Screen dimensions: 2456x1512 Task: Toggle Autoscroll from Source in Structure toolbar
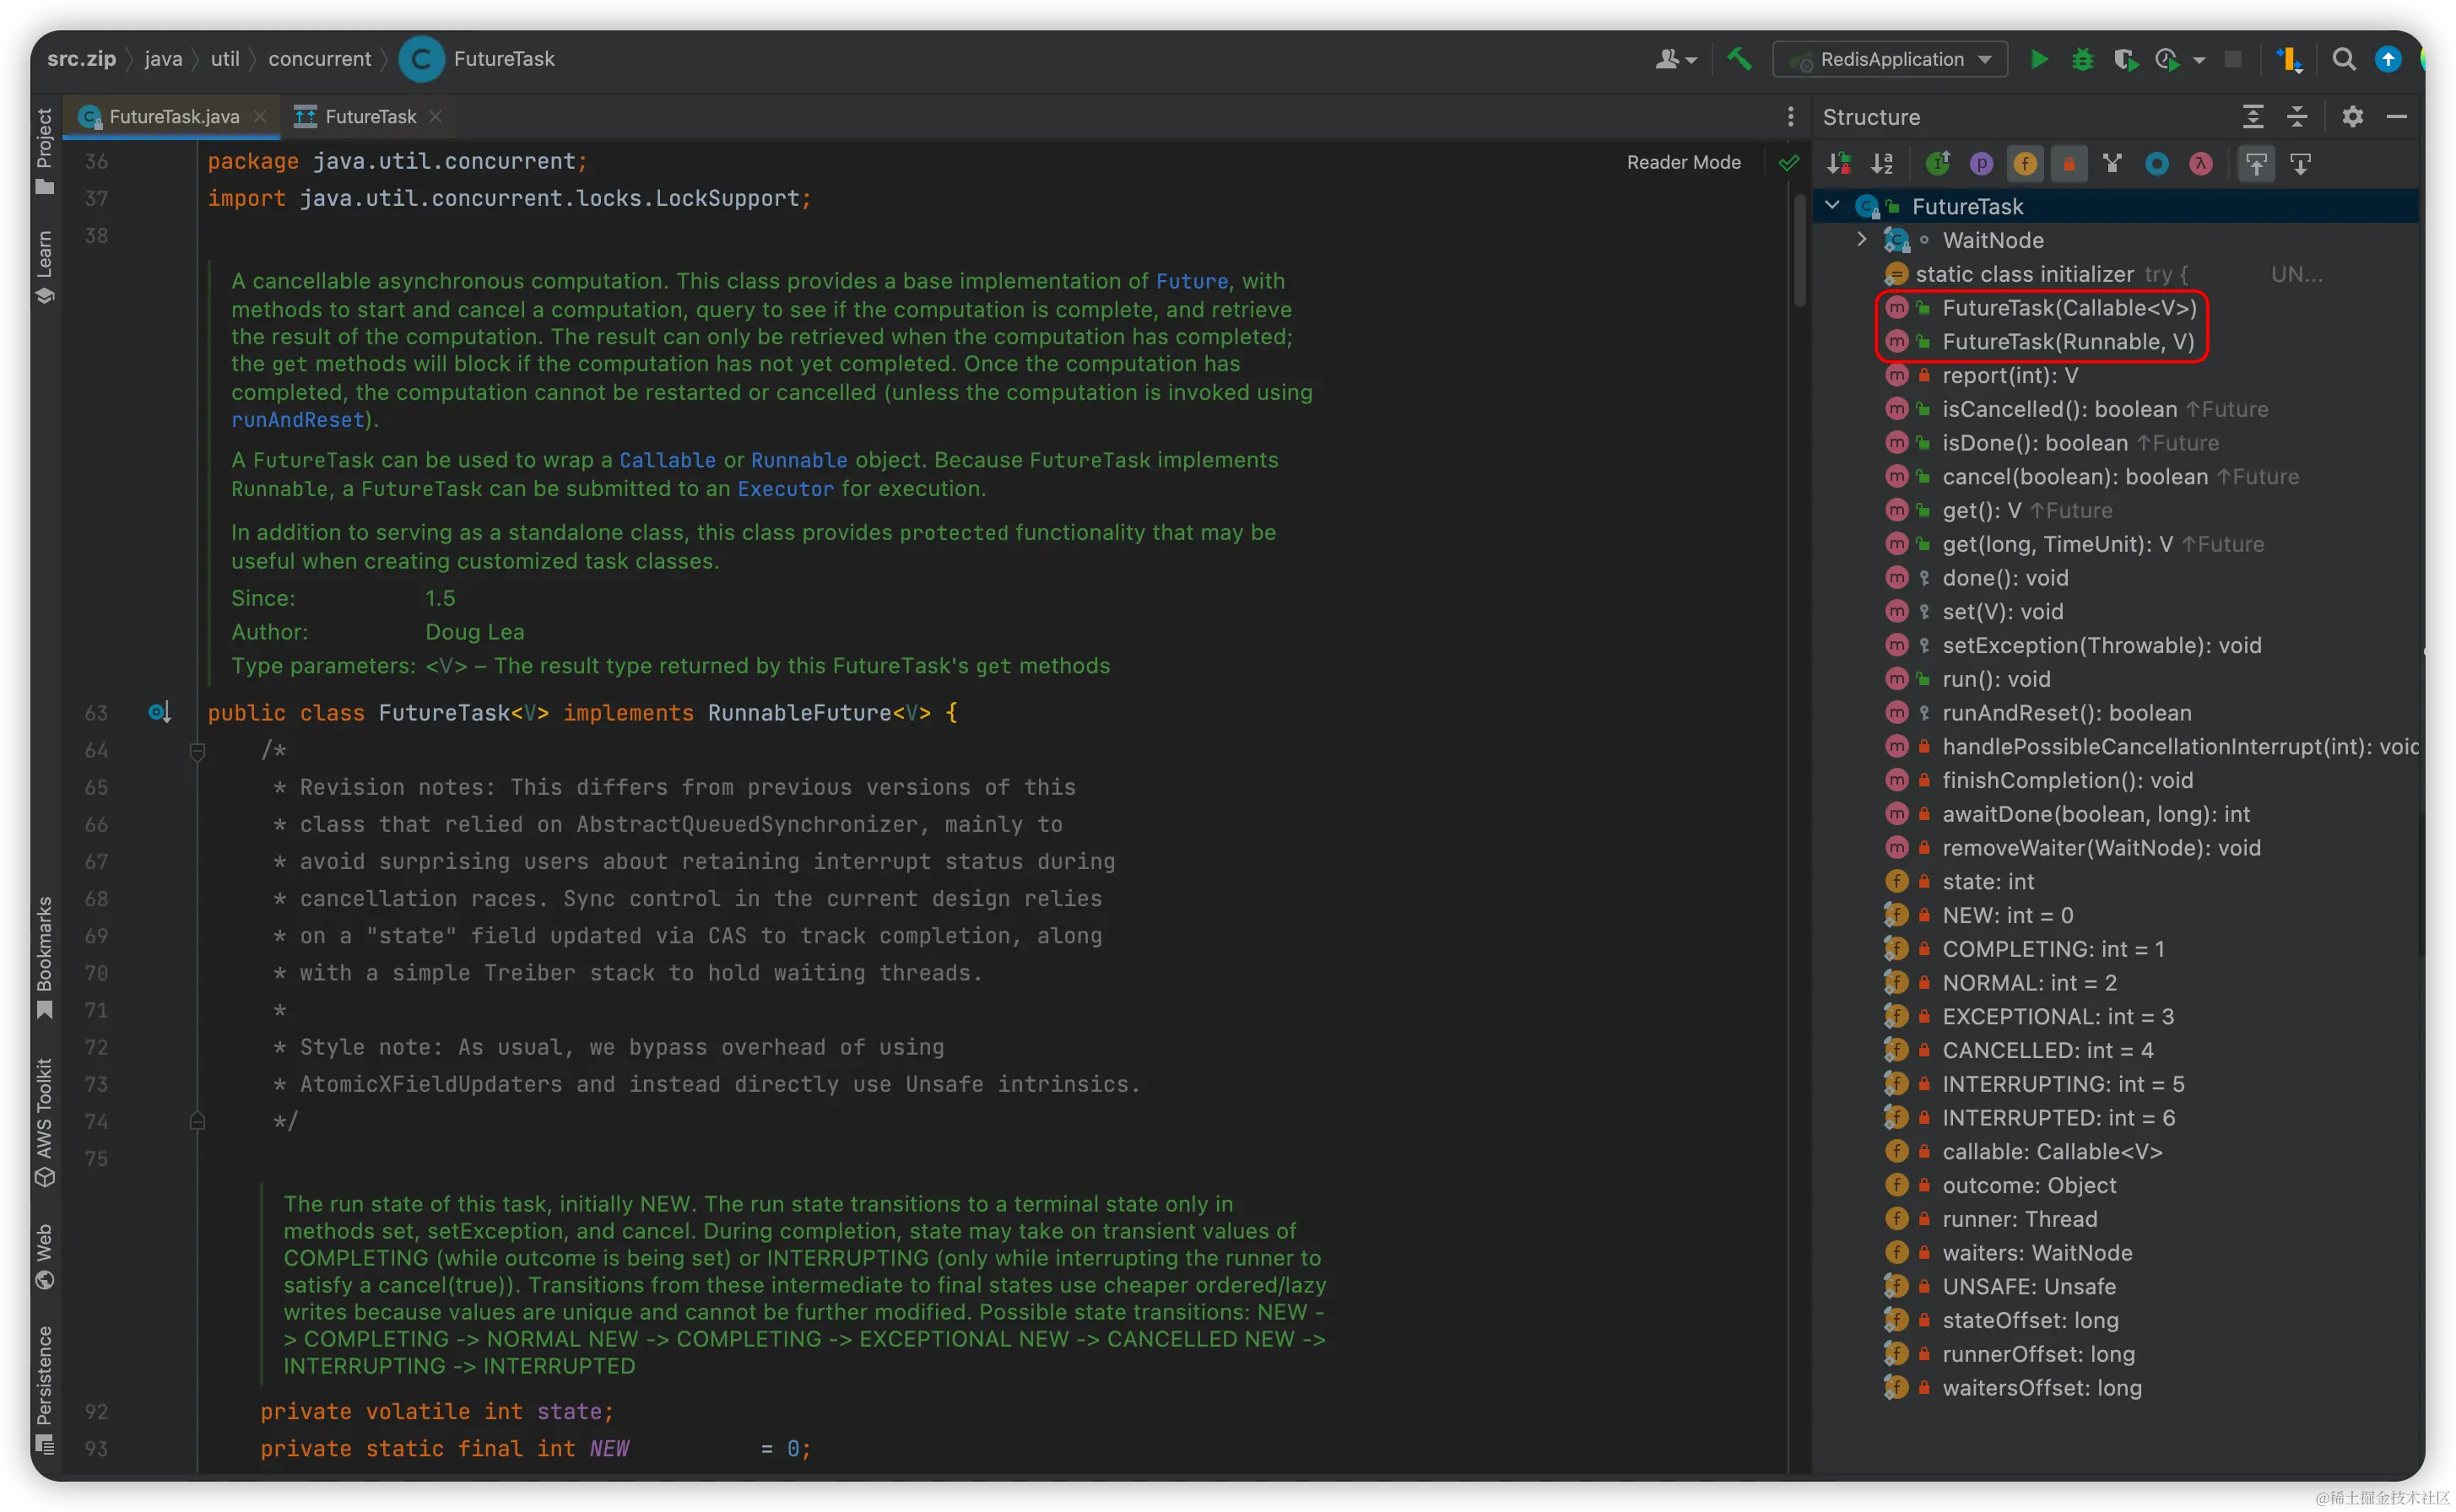[2300, 163]
